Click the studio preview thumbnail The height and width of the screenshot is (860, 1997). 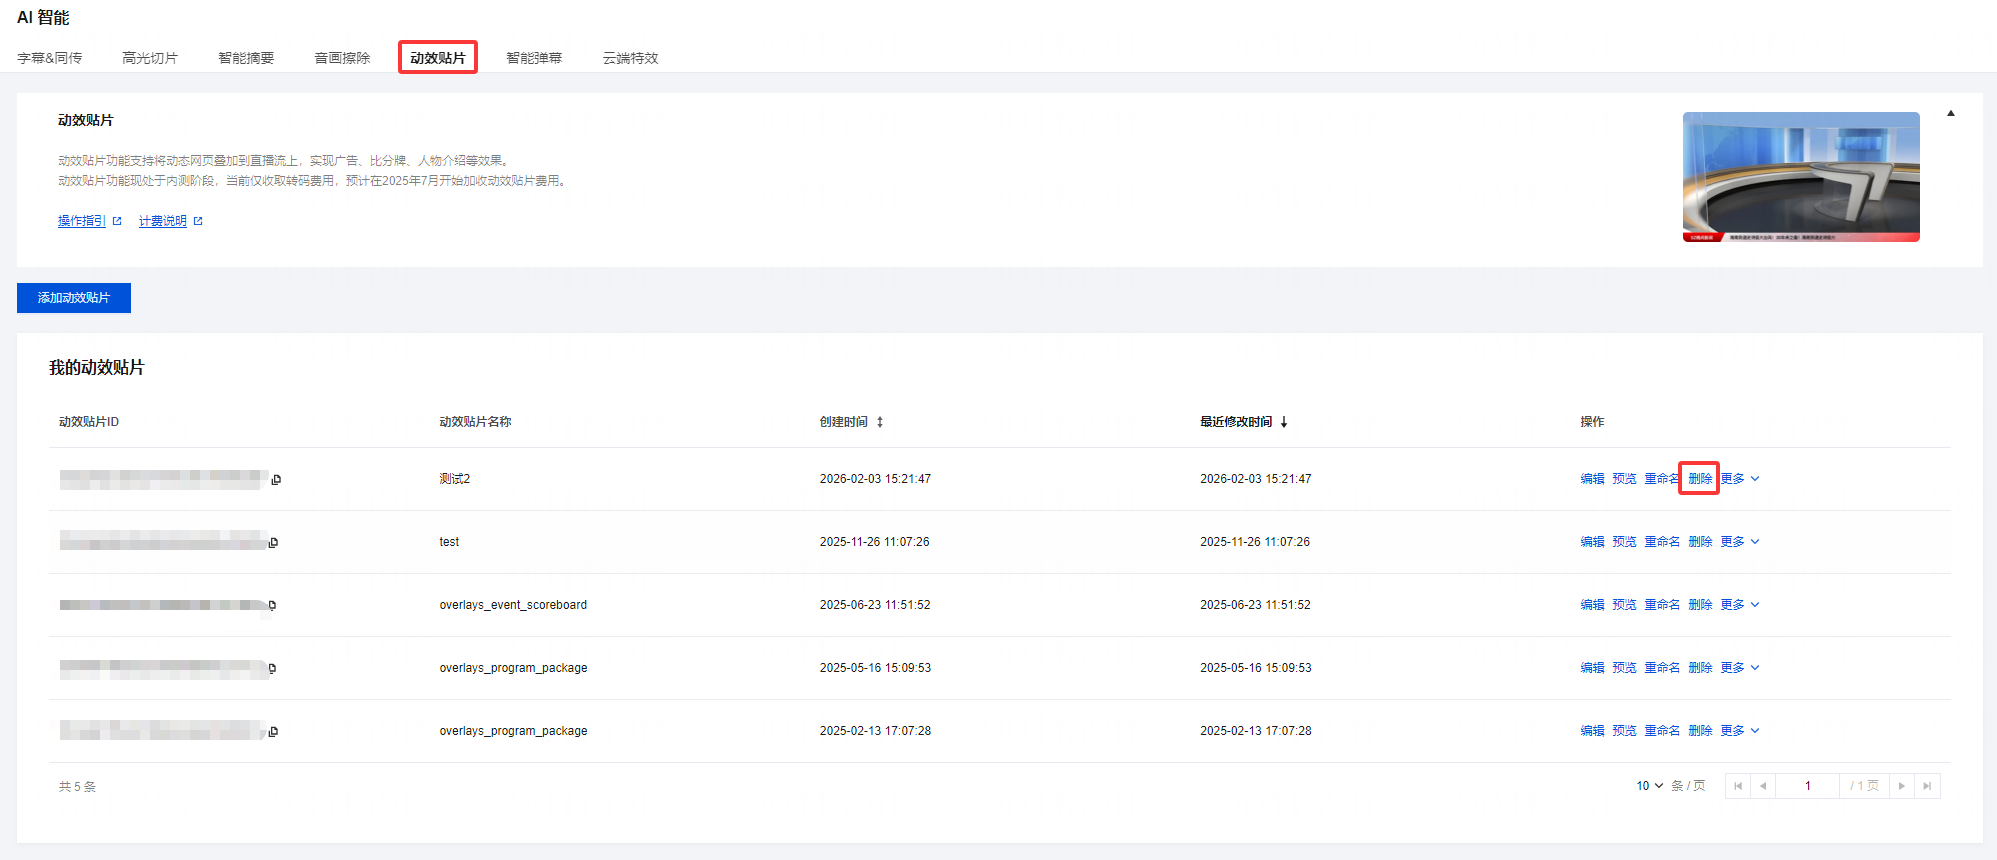click(1800, 177)
